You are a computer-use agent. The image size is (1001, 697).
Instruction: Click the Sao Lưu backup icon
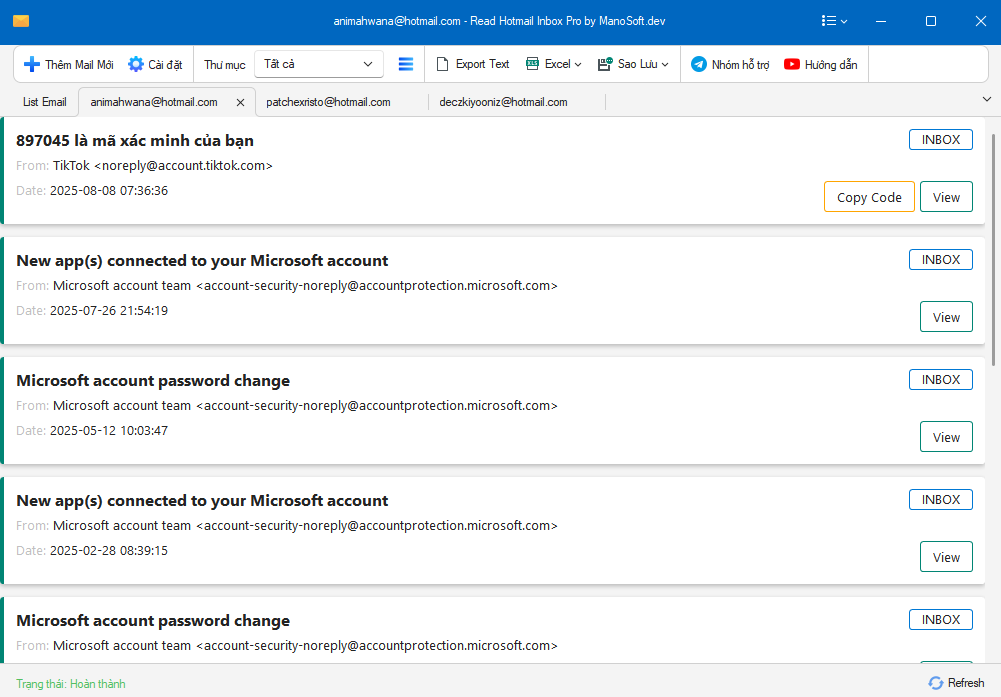click(x=605, y=64)
